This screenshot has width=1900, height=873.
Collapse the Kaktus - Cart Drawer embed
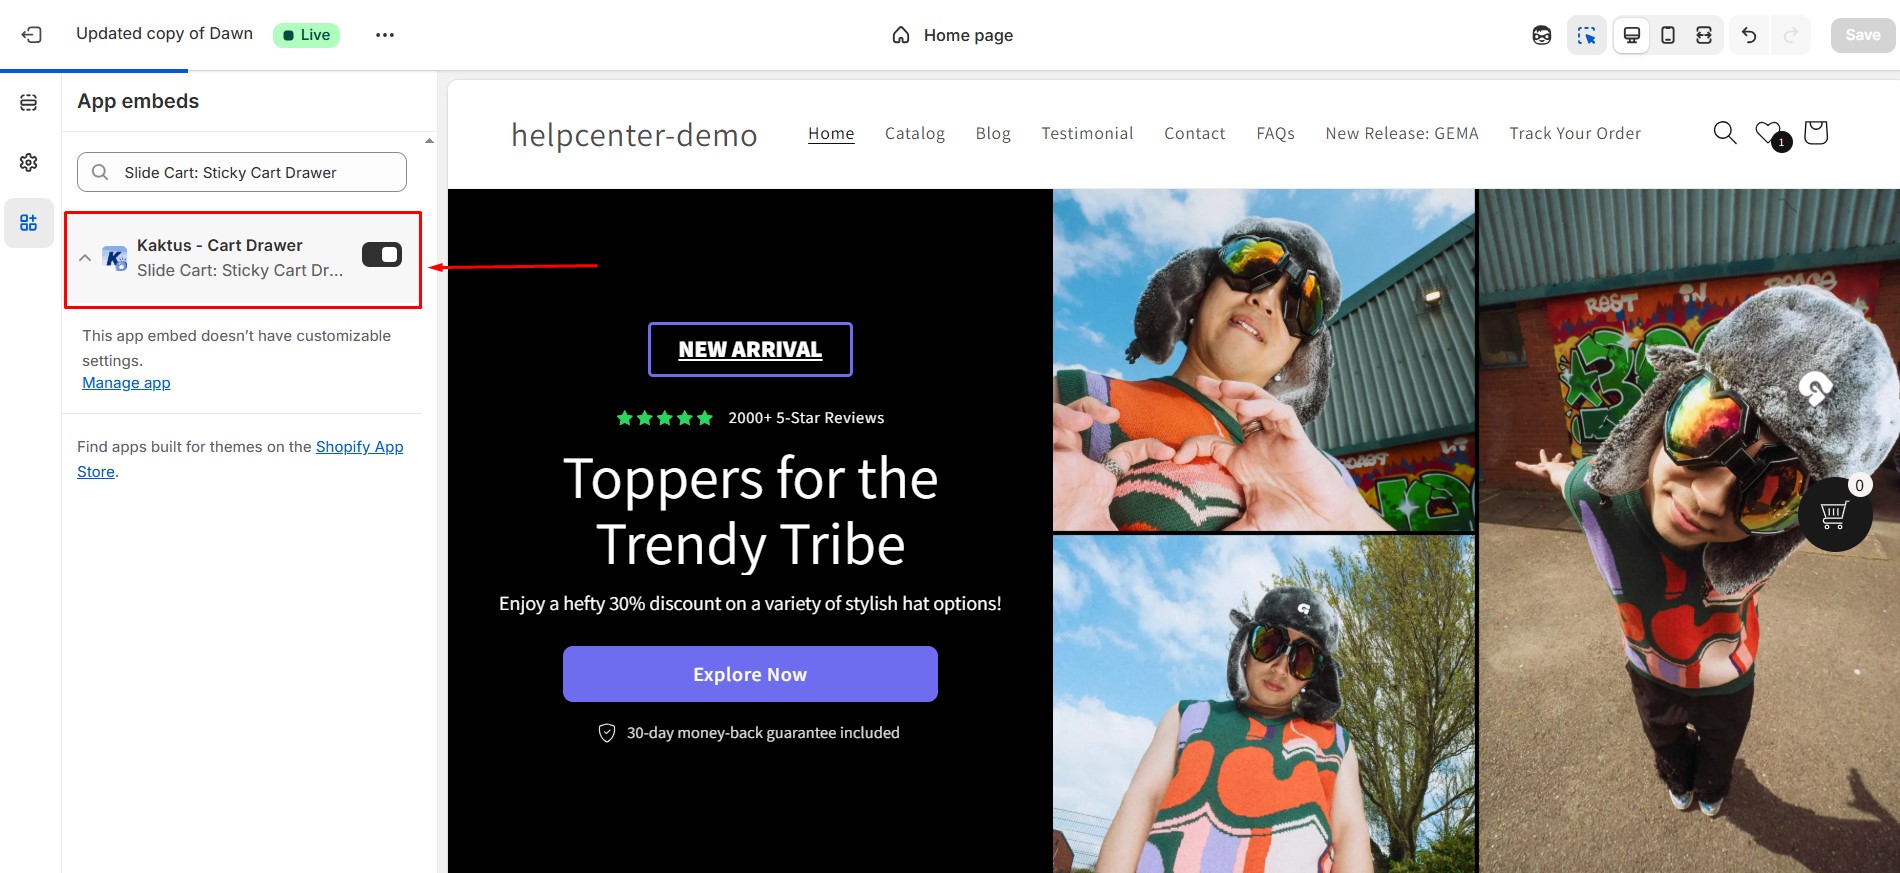85,258
